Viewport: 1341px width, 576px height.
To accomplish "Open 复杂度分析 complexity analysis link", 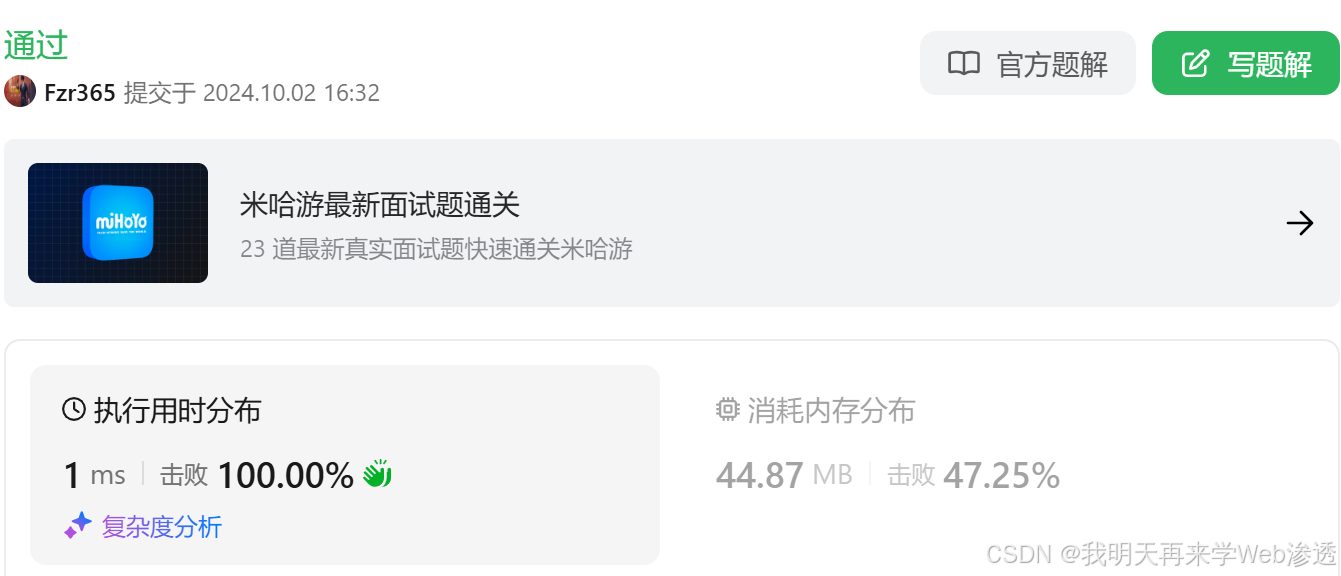I will click(x=161, y=527).
